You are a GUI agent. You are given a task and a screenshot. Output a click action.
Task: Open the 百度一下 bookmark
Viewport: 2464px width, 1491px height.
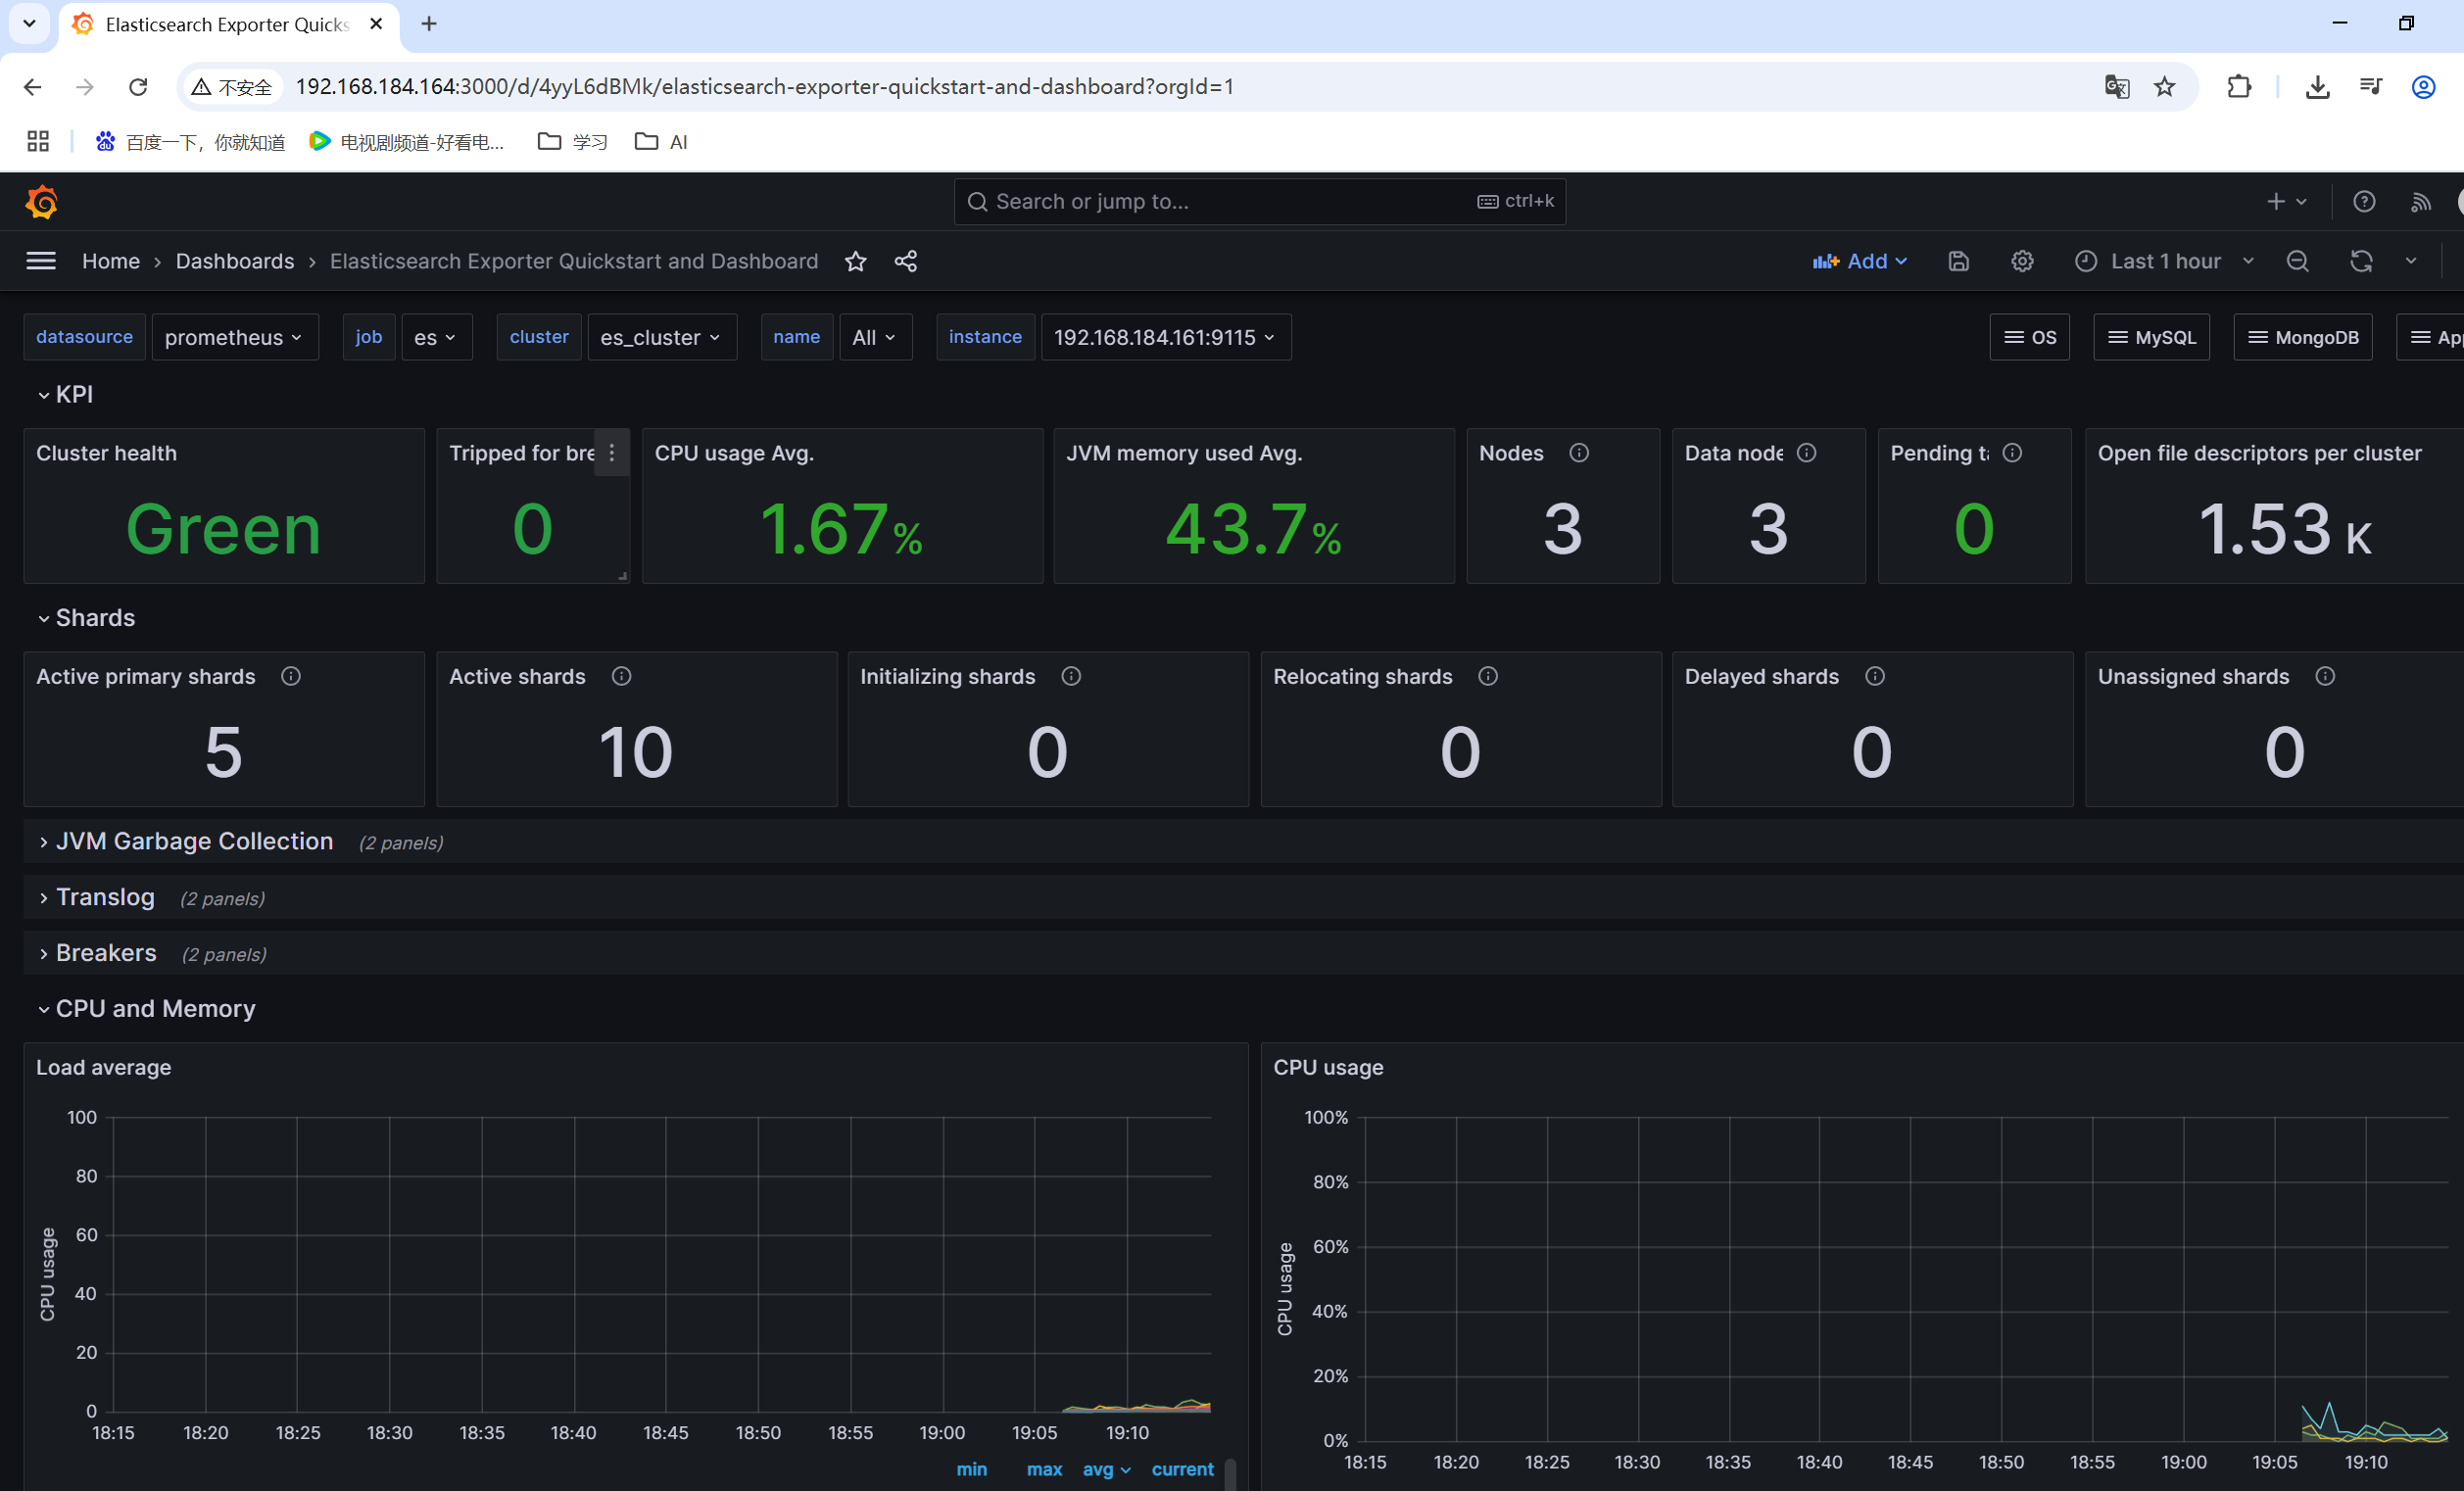point(190,142)
